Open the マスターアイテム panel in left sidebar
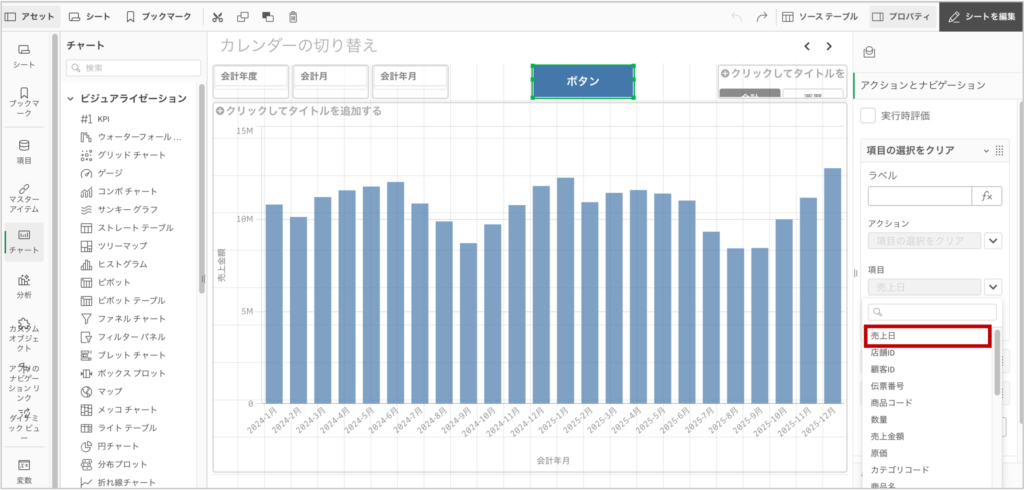This screenshot has width=1024, height=490. (24, 197)
